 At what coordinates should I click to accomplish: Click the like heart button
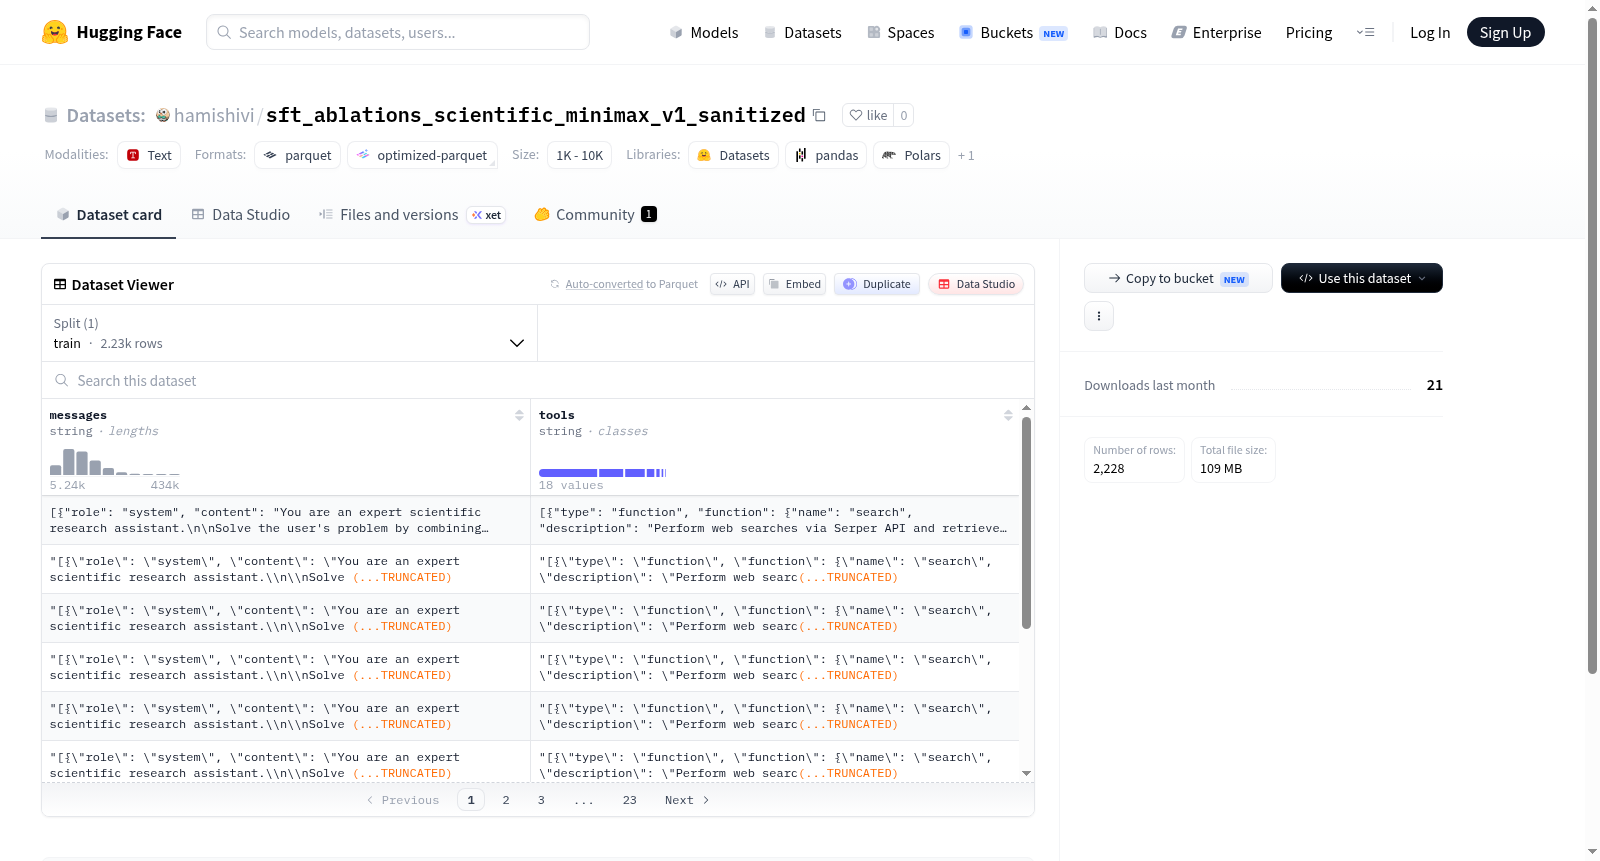click(x=868, y=115)
